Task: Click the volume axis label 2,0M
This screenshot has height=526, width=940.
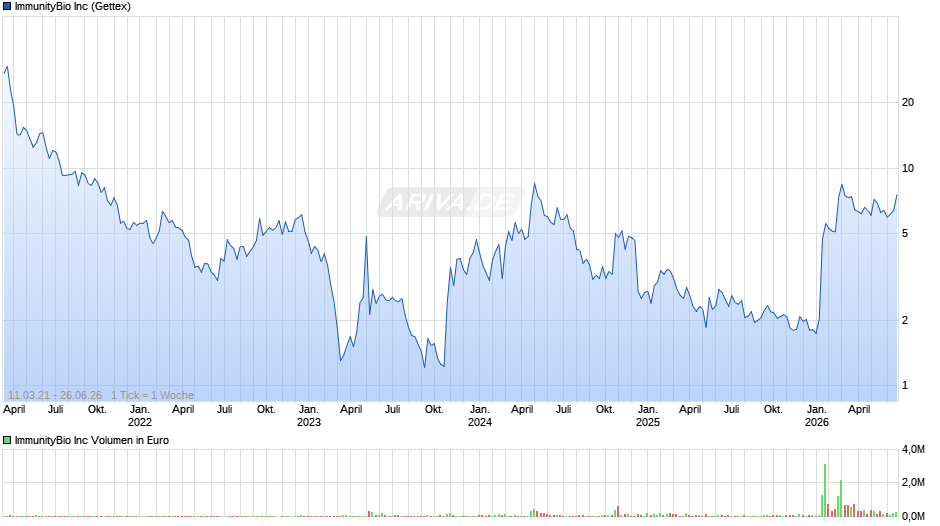Action: tap(914, 483)
